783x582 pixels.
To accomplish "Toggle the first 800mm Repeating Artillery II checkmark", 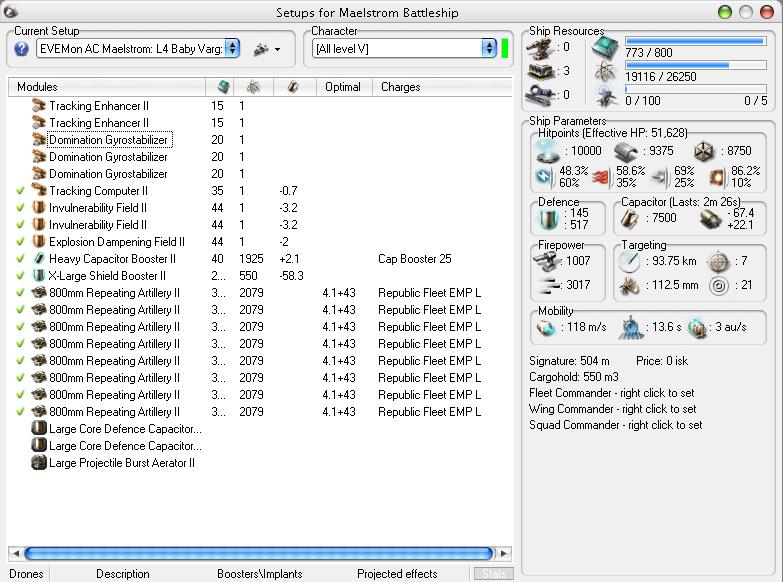I will [20, 293].
